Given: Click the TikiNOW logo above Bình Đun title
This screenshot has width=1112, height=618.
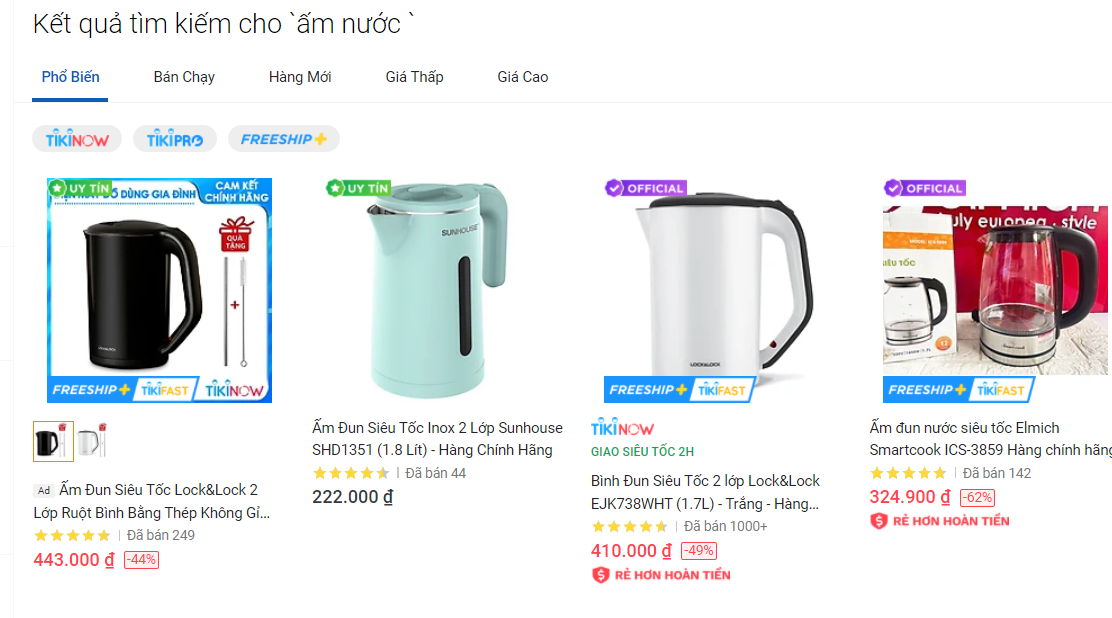Looking at the screenshot, I should coord(622,428).
